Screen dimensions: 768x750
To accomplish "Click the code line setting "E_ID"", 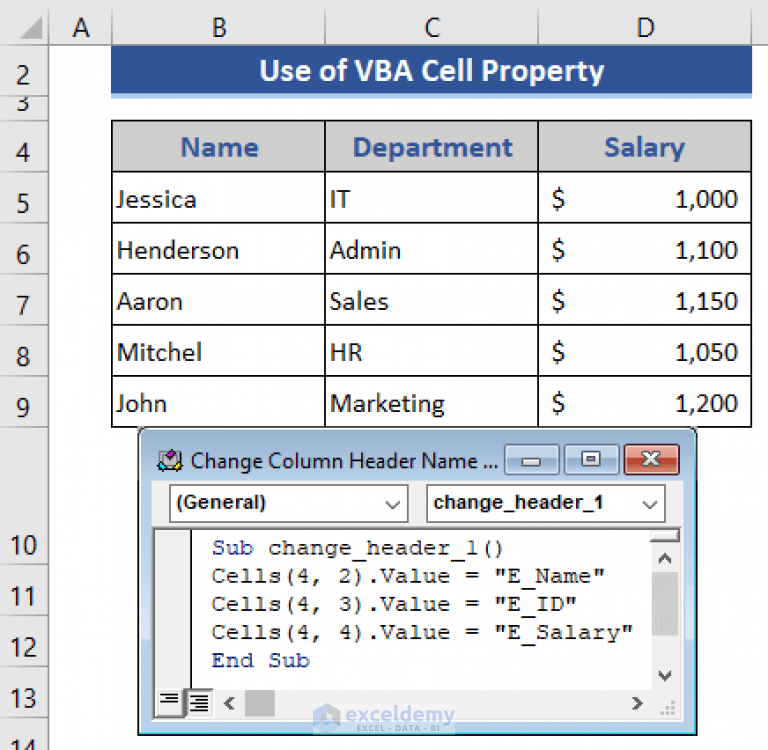I will [394, 605].
